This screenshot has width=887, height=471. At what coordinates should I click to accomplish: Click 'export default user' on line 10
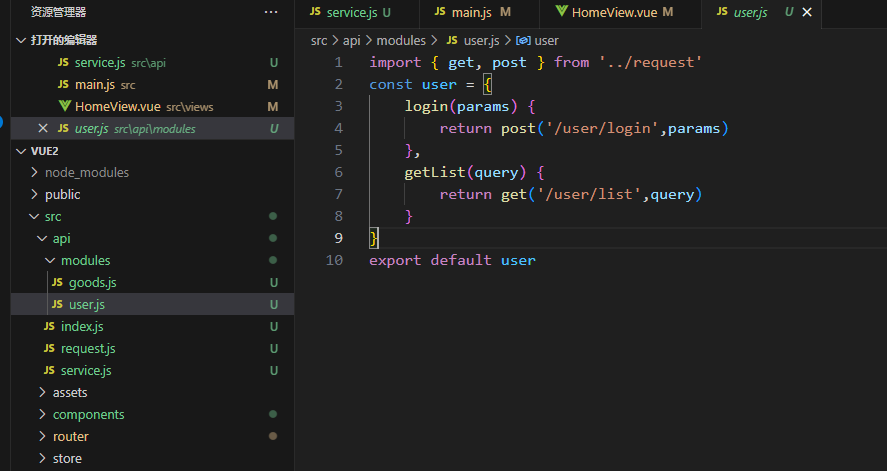tap(452, 260)
